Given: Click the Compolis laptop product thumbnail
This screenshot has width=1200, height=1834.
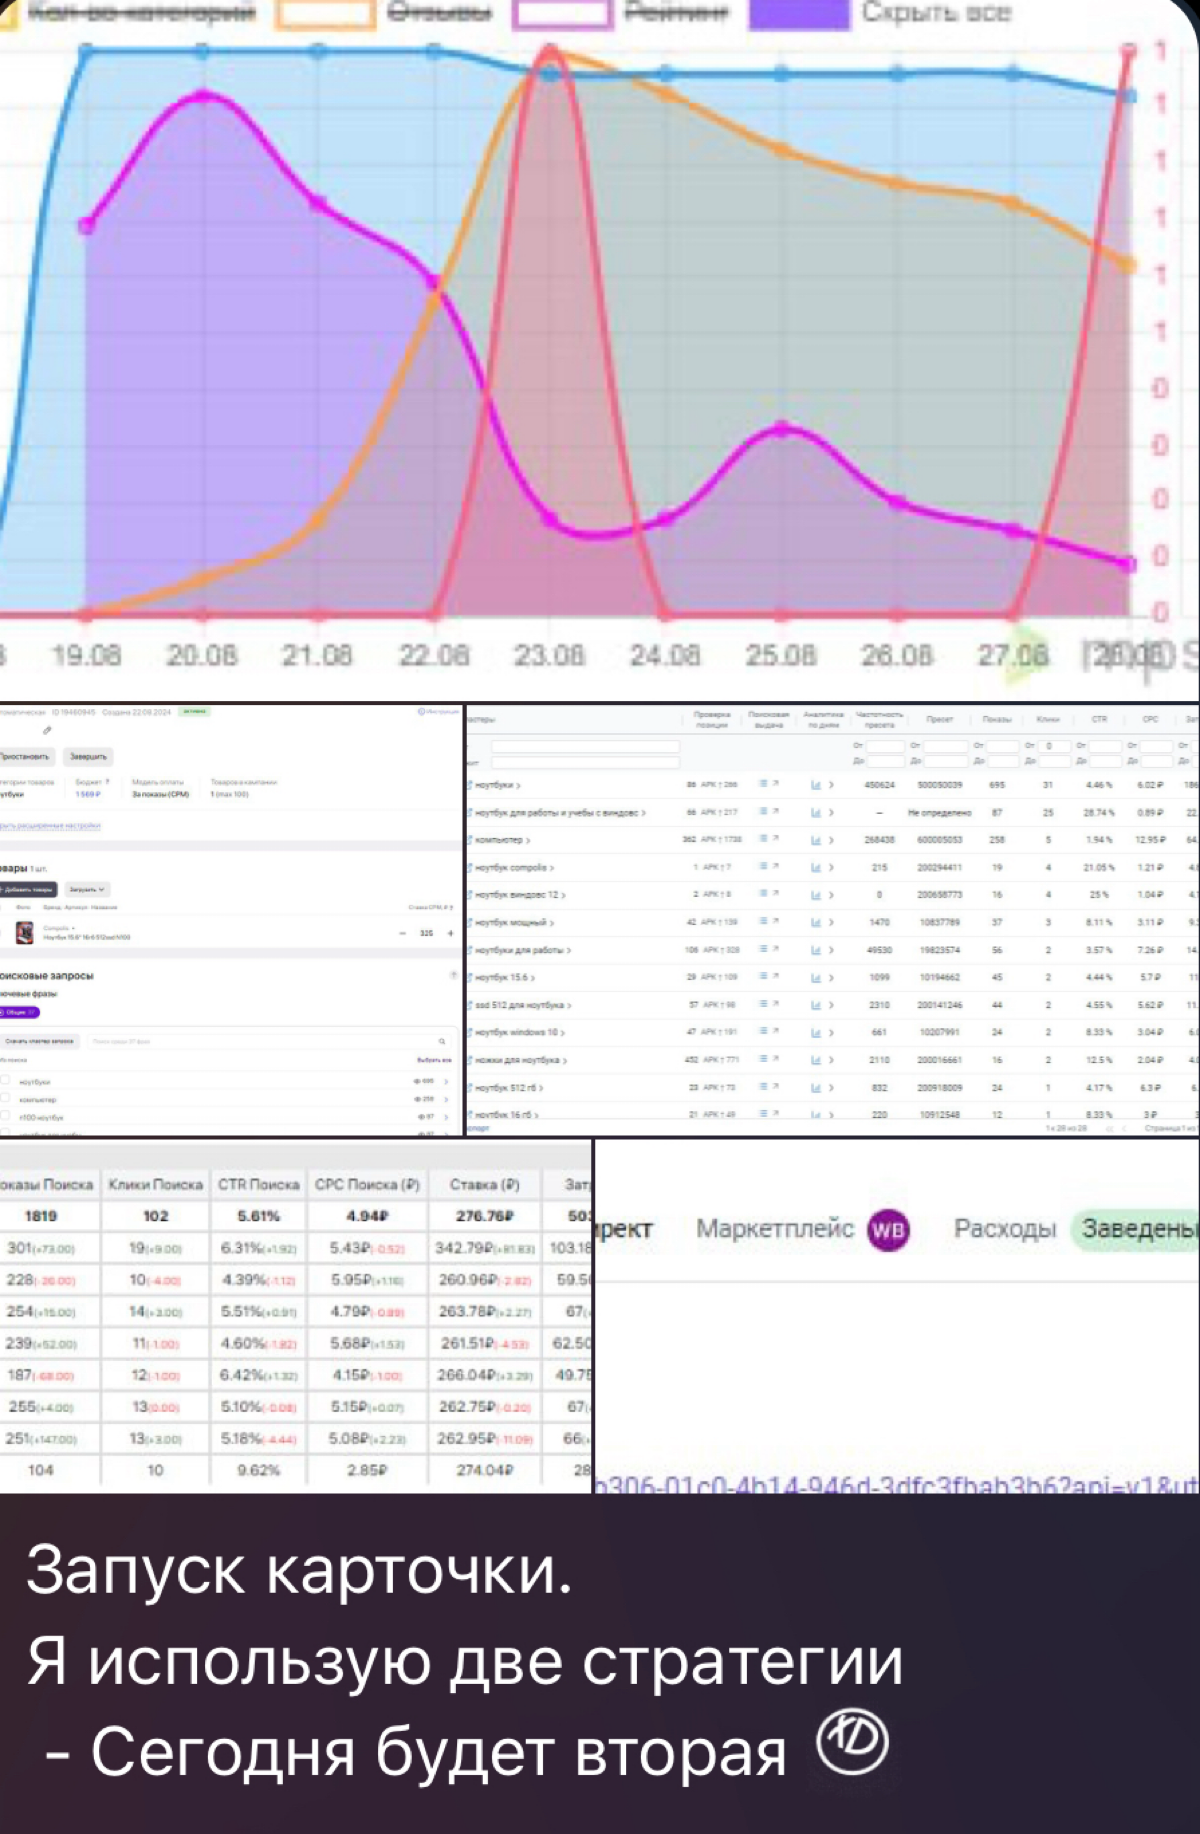Looking at the screenshot, I should [x=25, y=932].
